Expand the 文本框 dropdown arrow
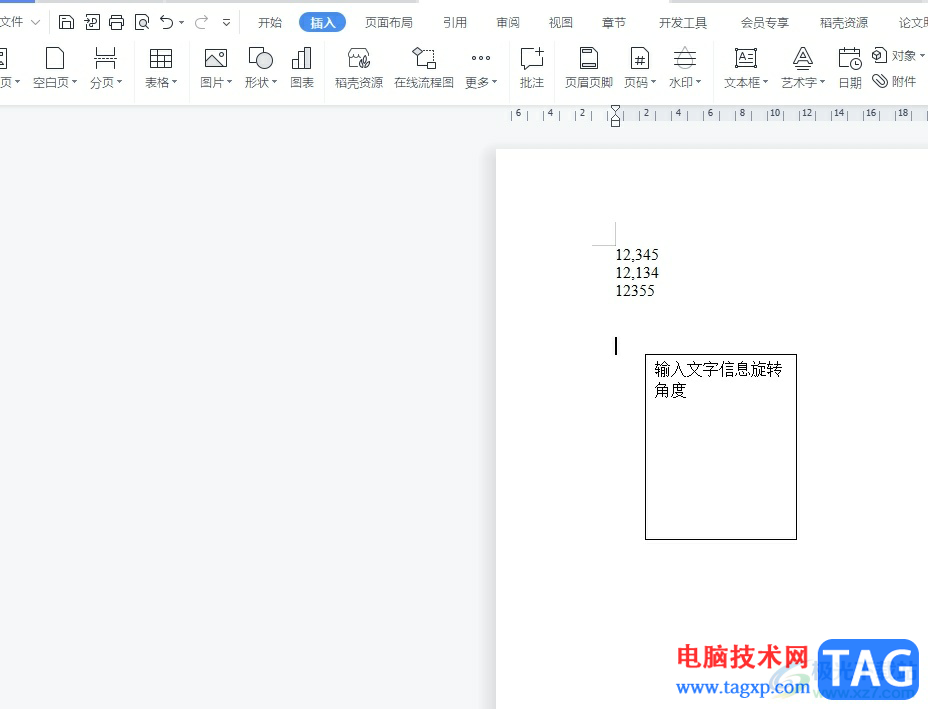 click(766, 82)
